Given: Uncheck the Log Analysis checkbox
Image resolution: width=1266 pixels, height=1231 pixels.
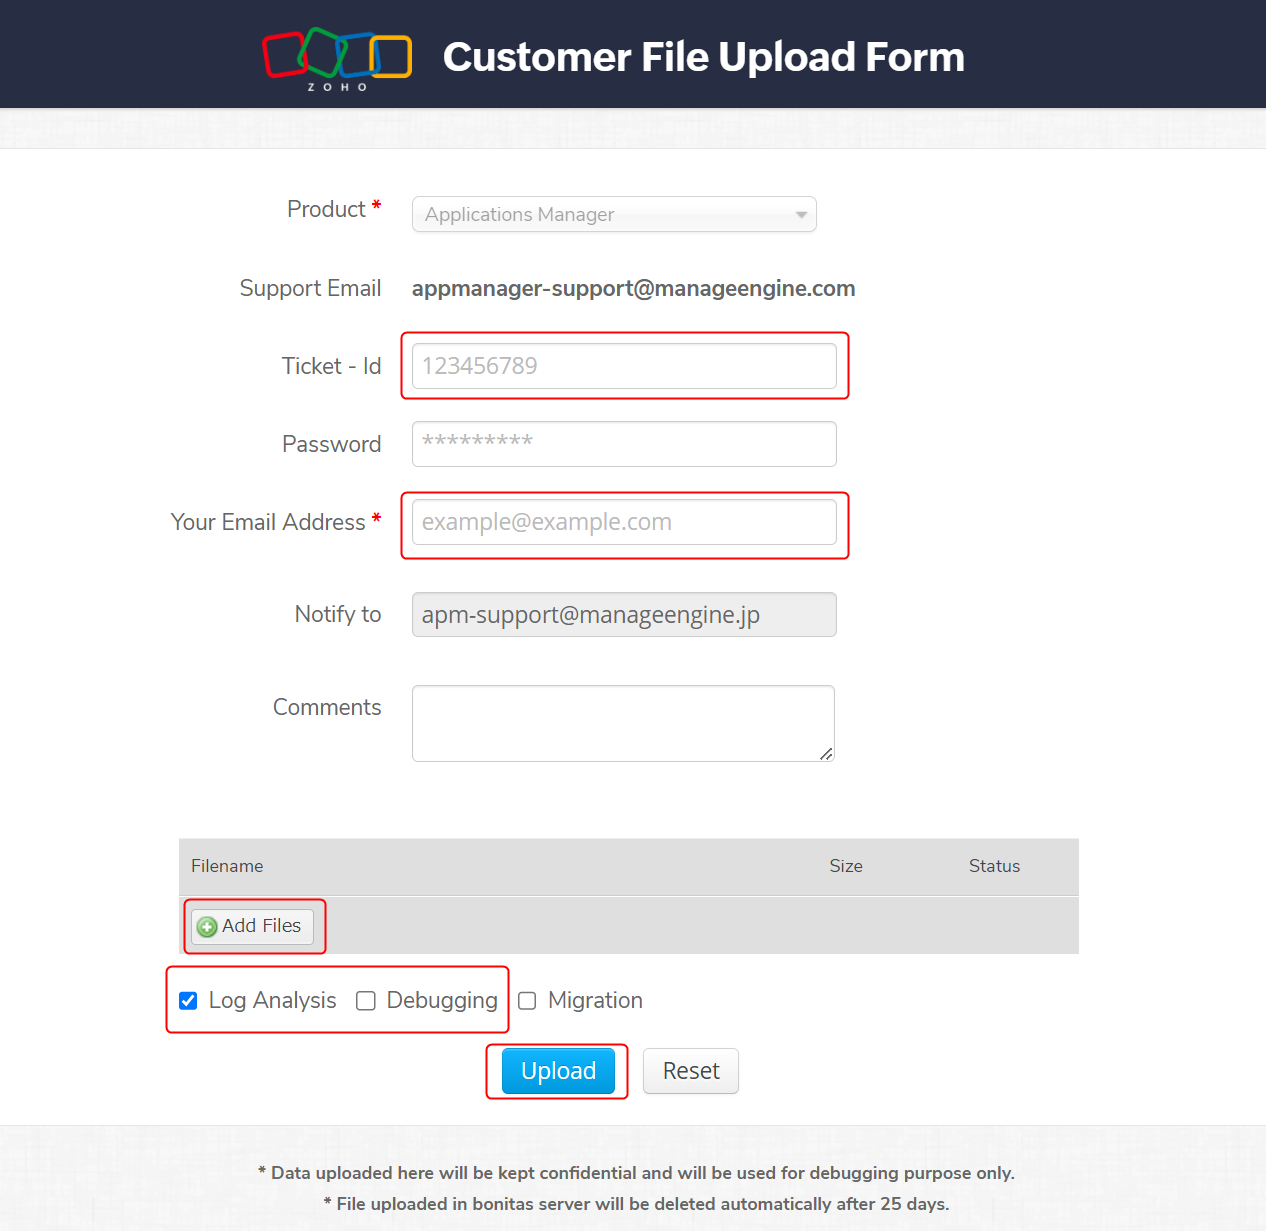Looking at the screenshot, I should coord(188,1001).
